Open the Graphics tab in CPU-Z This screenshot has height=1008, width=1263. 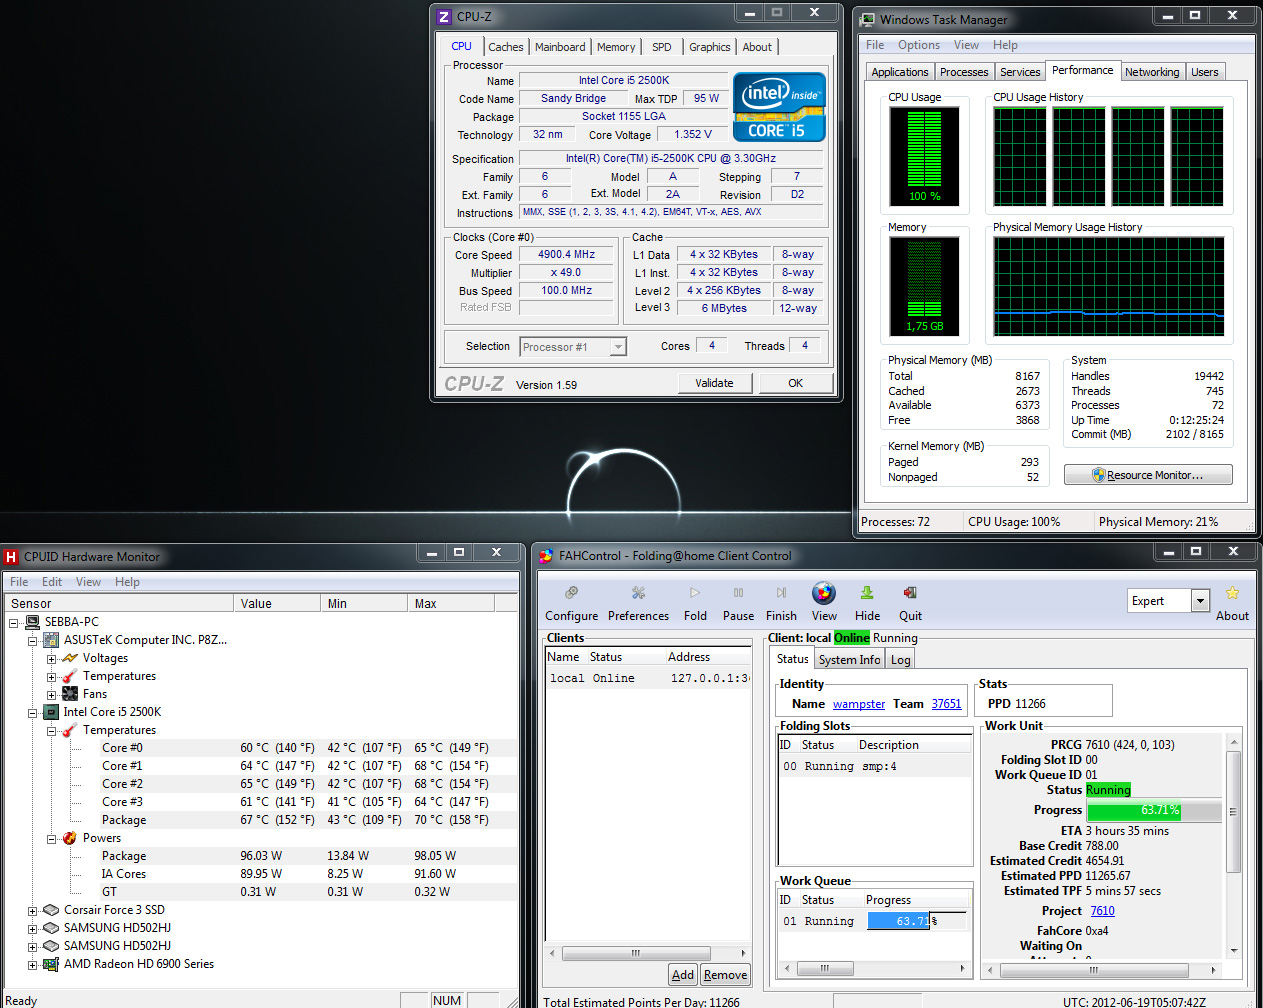click(710, 47)
